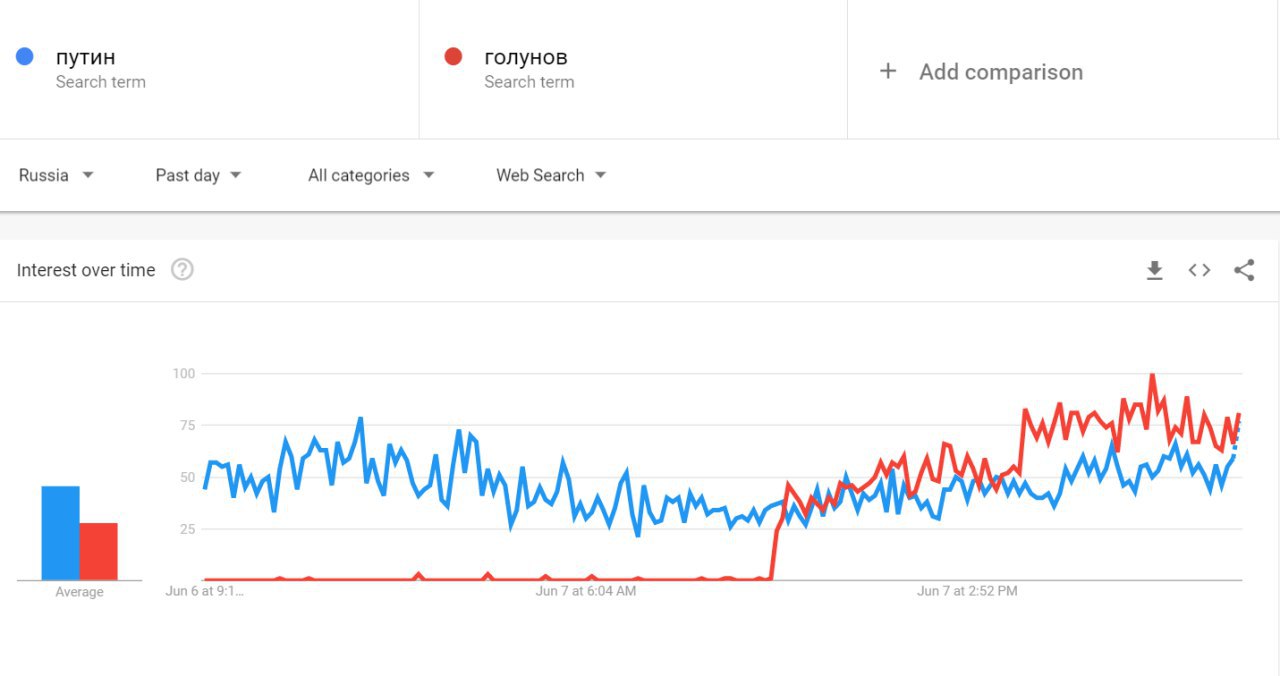Expand the Past day time range dropdown
Viewport: 1280px width, 676px height.
pos(198,175)
